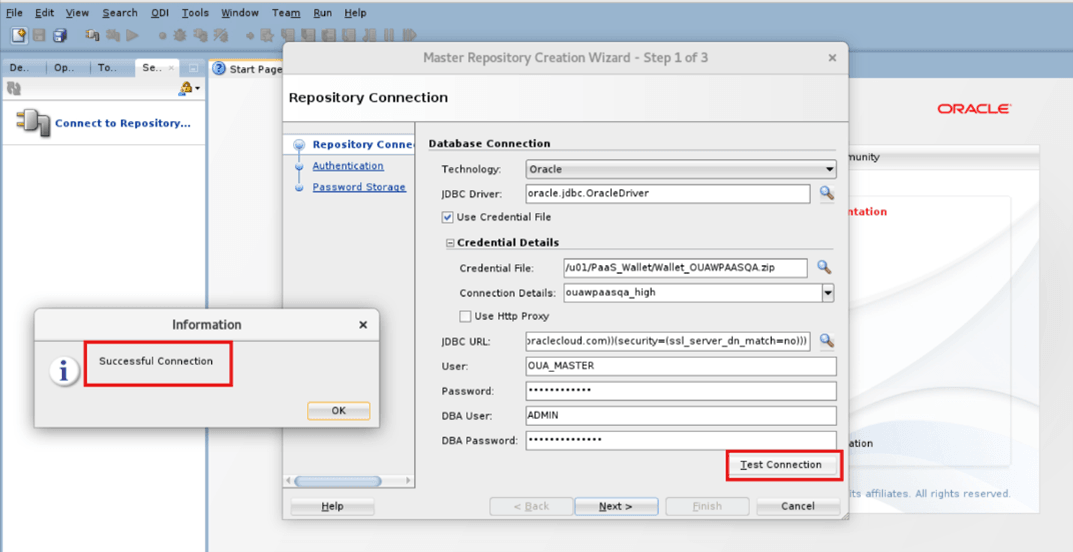The width and height of the screenshot is (1073, 552).
Task: Click the New toolbar icon
Action: point(19,34)
